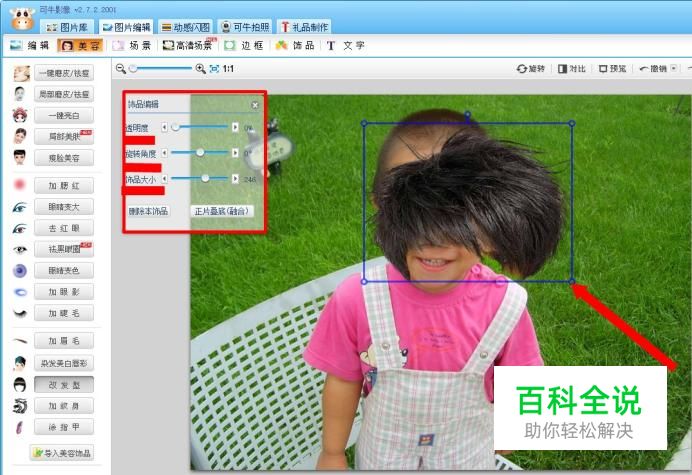Close the 饰品编辑 panel
Screen dimensions: 692x475
pos(255,105)
